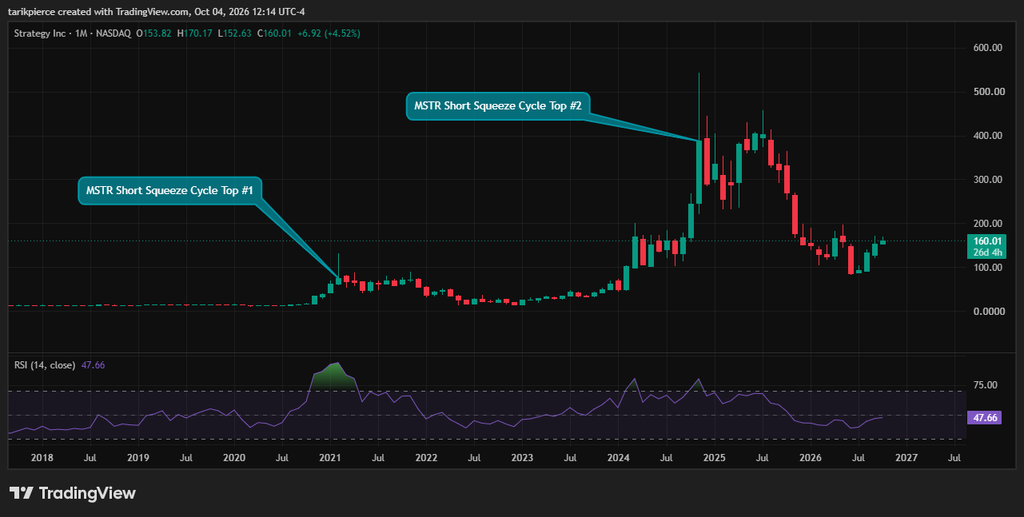Click the 100.00 price axis label
Screen dimensions: 1024x517
click(988, 268)
